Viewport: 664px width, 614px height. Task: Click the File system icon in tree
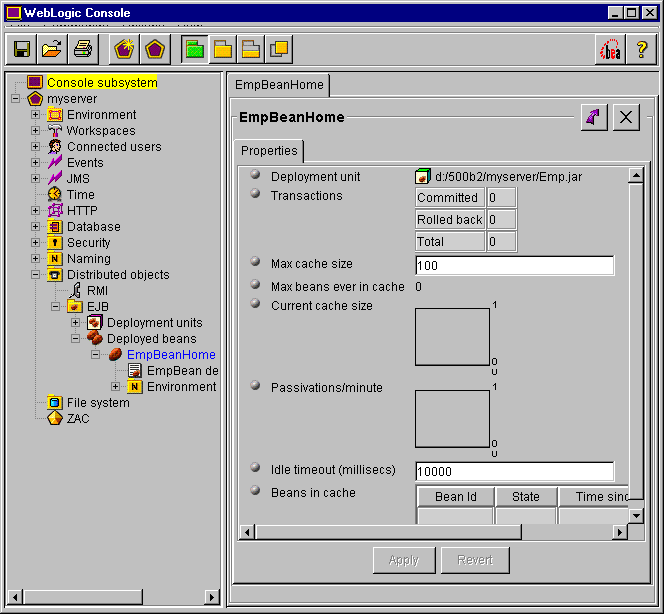click(55, 402)
